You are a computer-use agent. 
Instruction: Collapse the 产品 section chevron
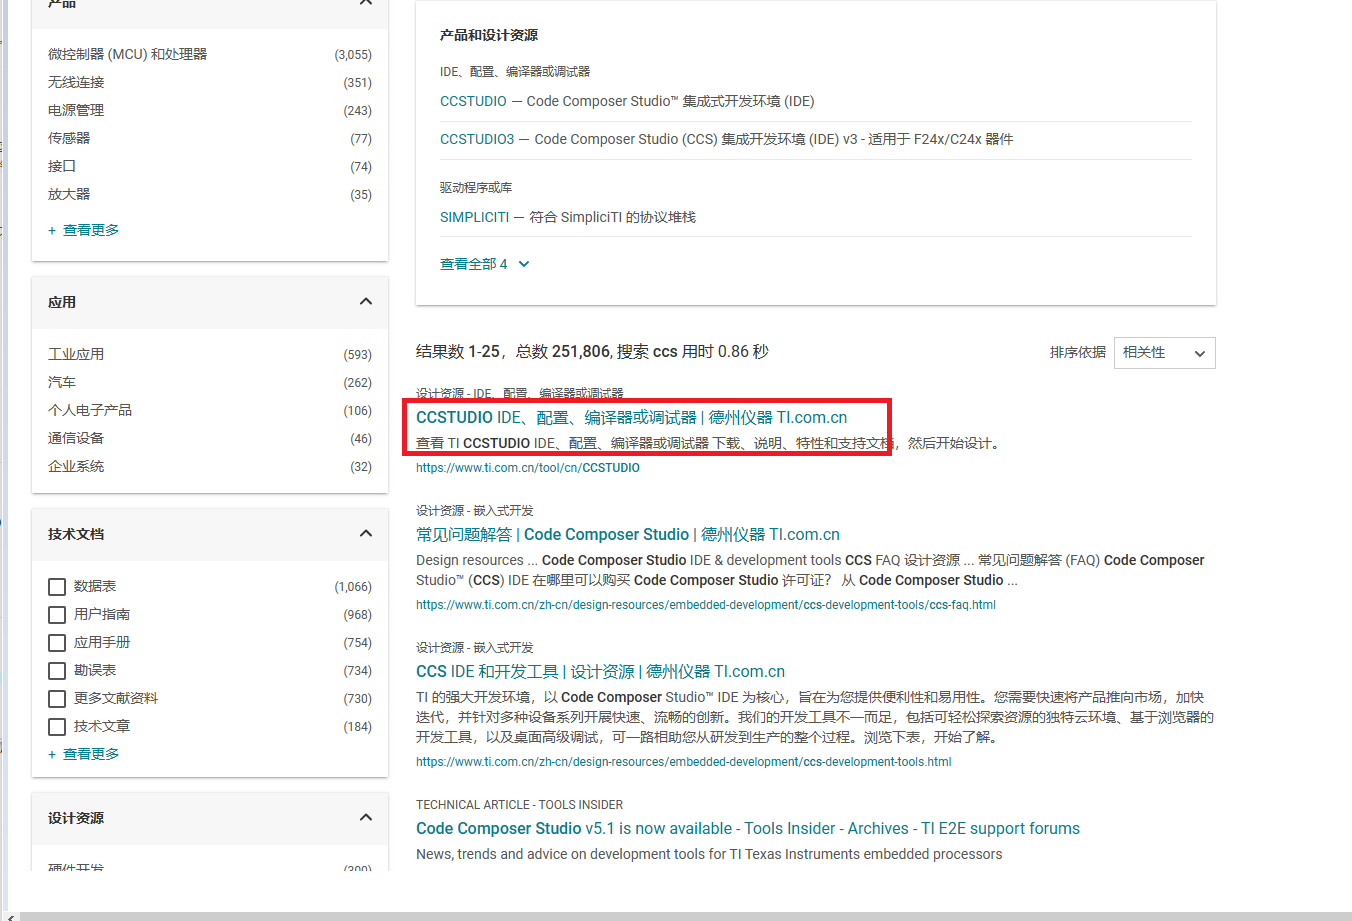[366, 3]
